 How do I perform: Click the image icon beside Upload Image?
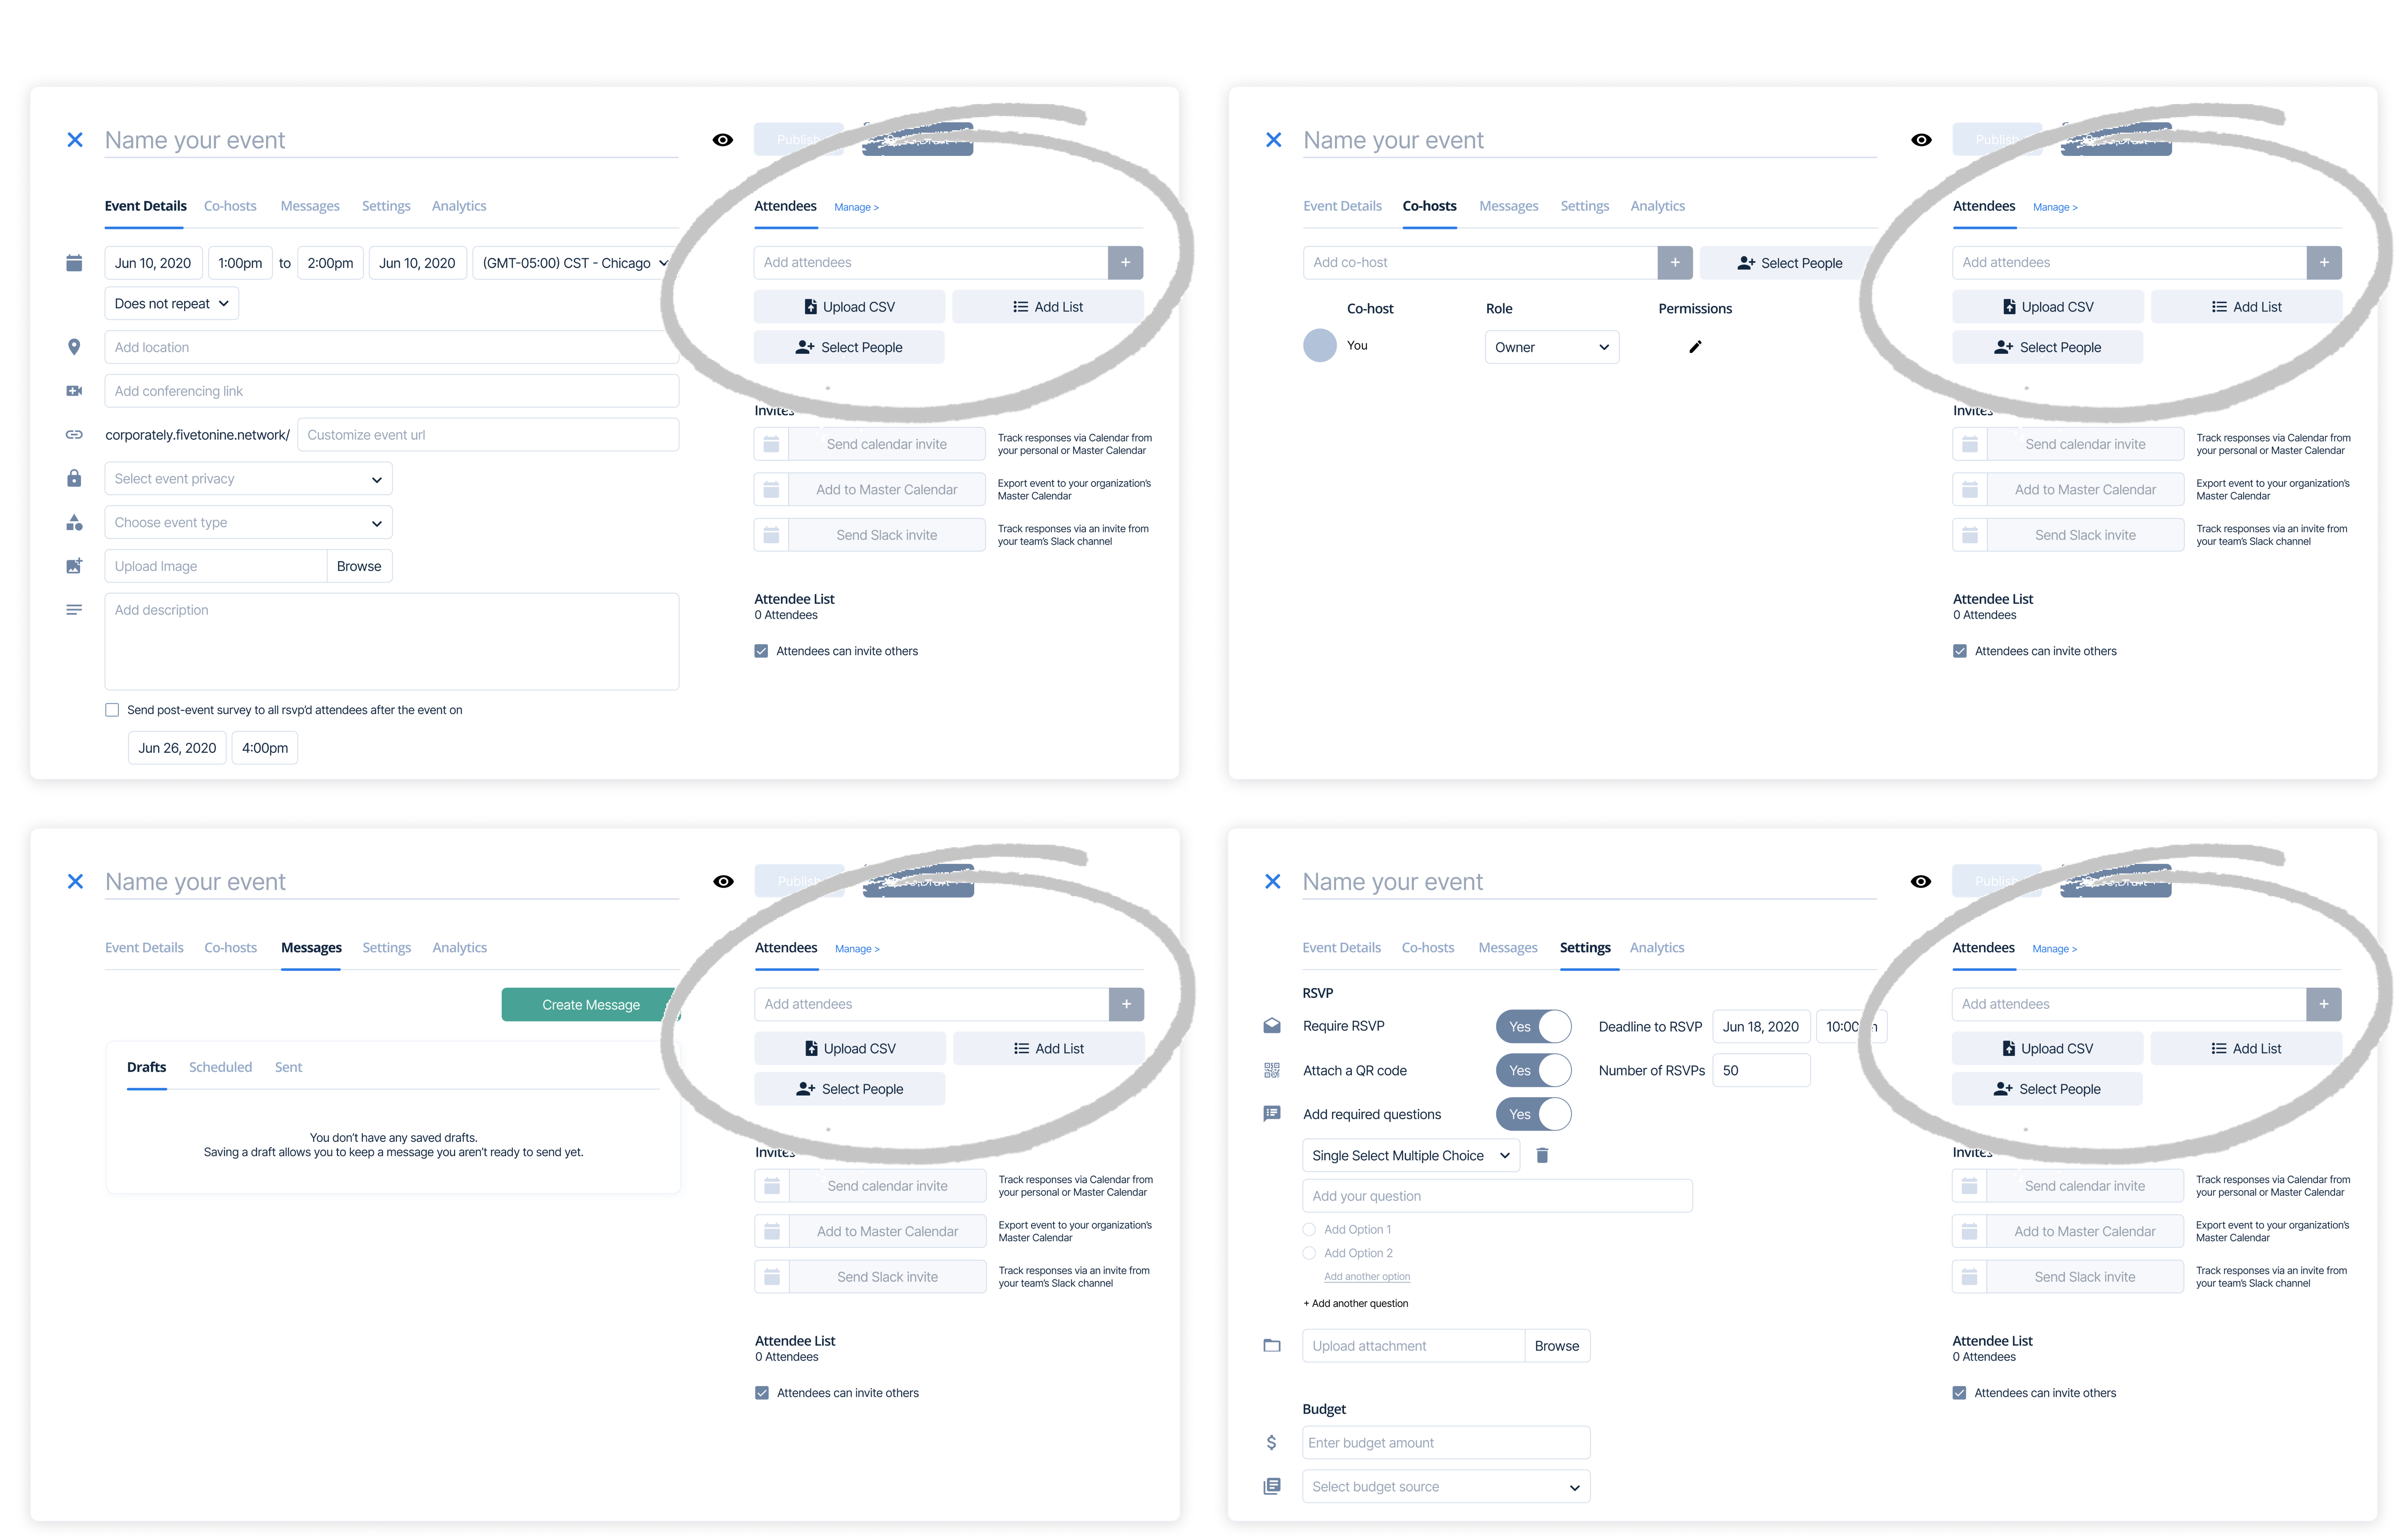[74, 566]
